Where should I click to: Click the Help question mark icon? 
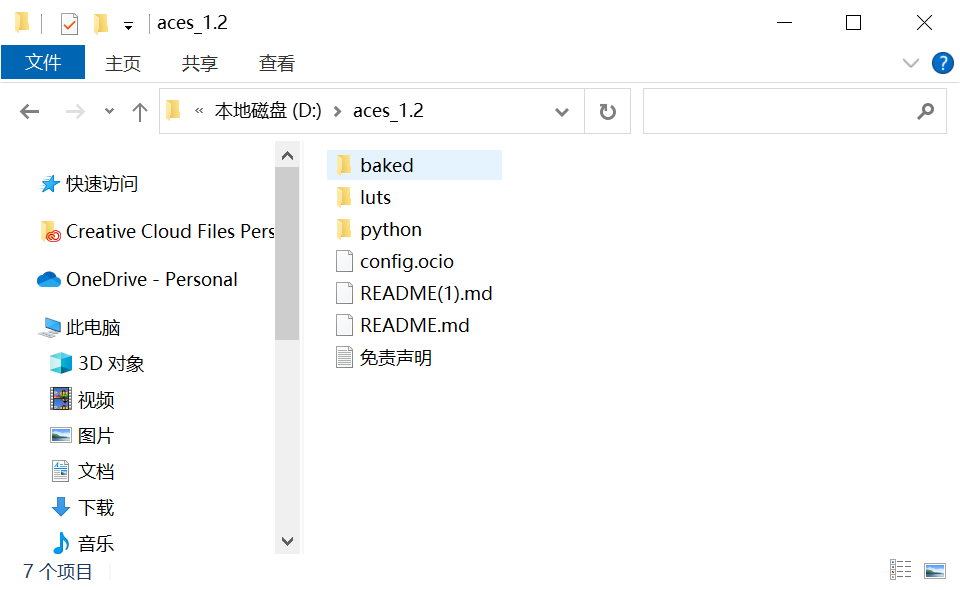(x=942, y=63)
